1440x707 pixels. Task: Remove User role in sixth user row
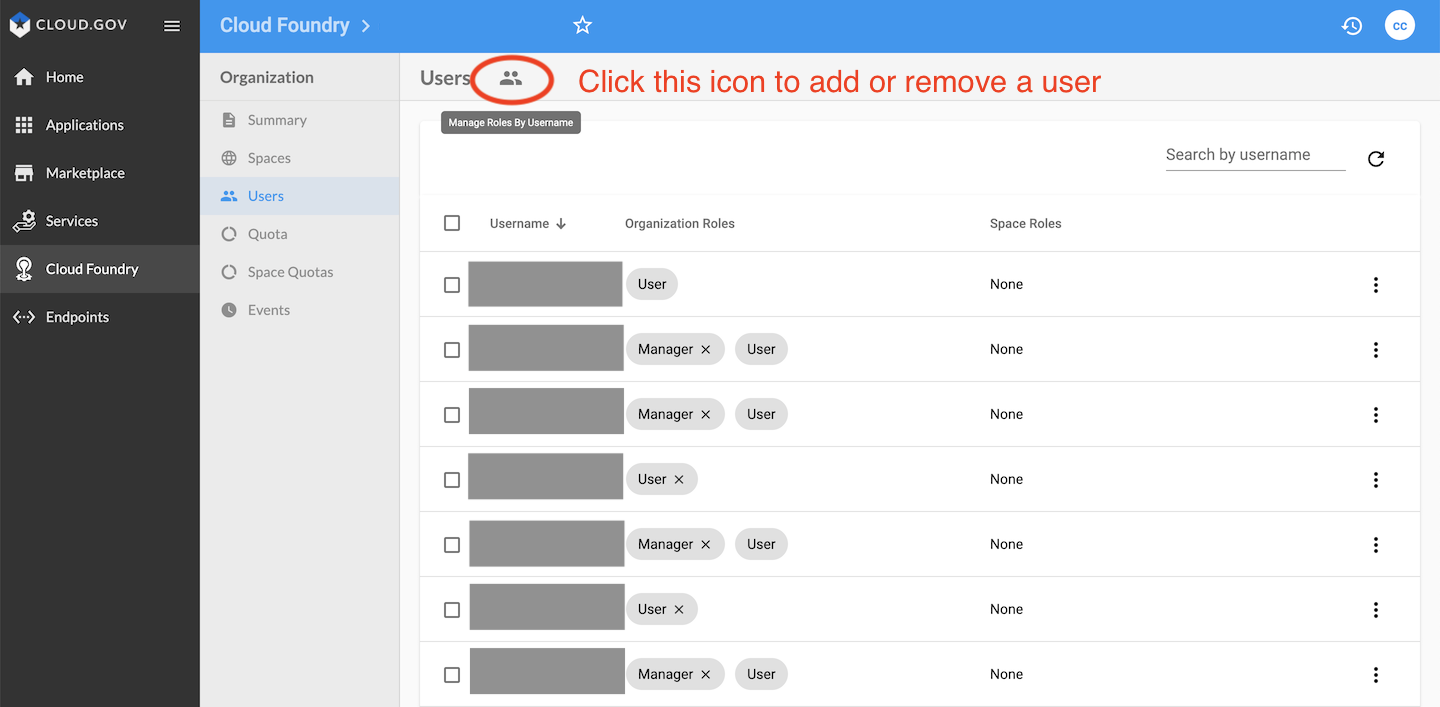[x=679, y=610]
